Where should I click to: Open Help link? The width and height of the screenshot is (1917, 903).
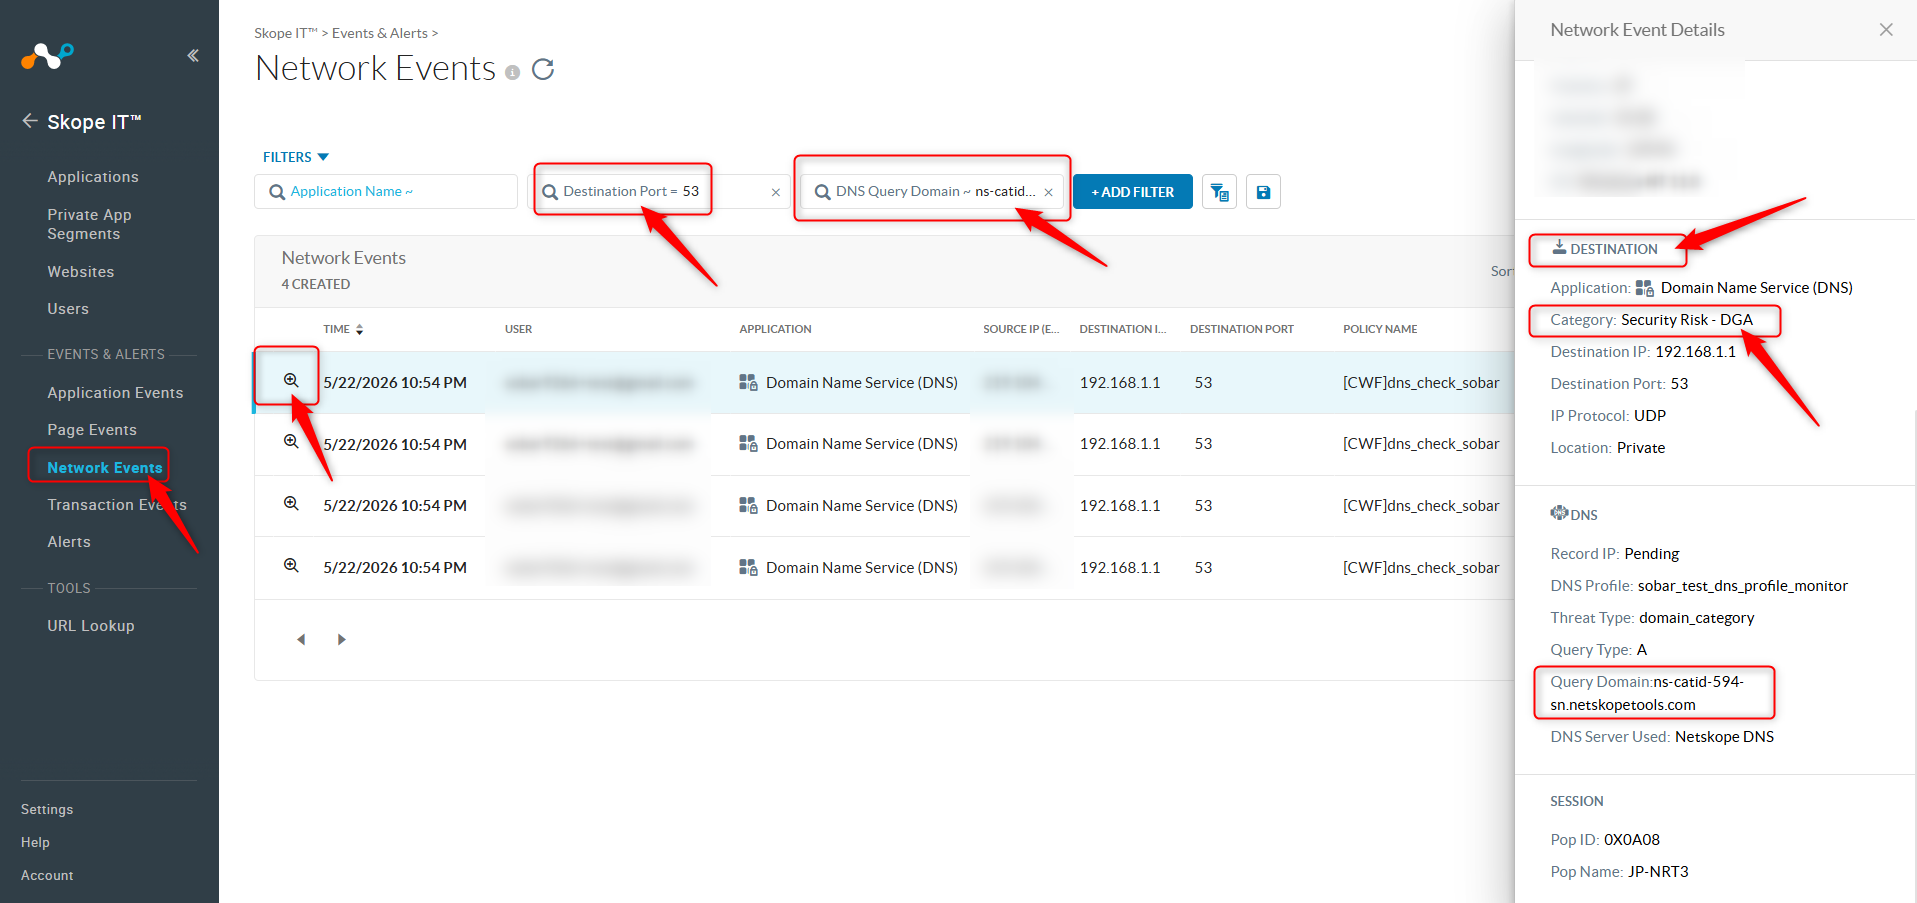pyautogui.click(x=35, y=842)
